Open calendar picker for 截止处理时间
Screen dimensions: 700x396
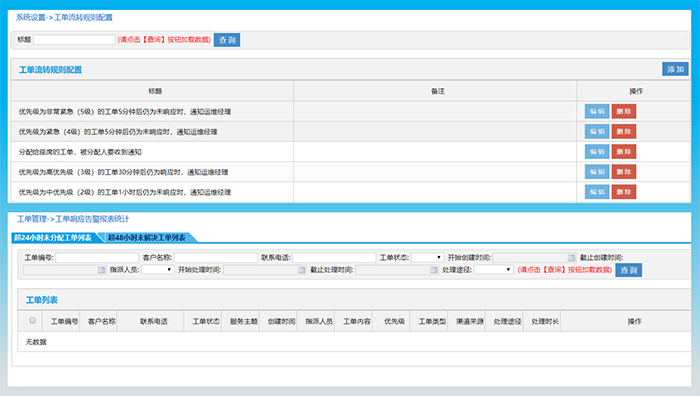point(433,270)
